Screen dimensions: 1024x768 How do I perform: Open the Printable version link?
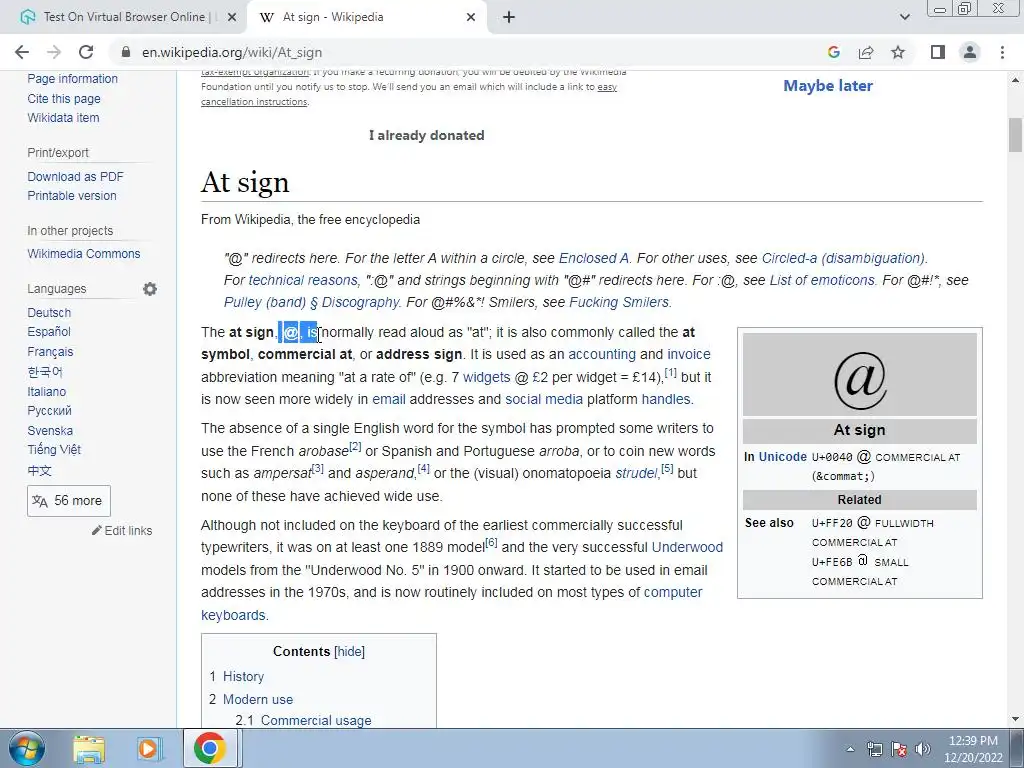(72, 195)
